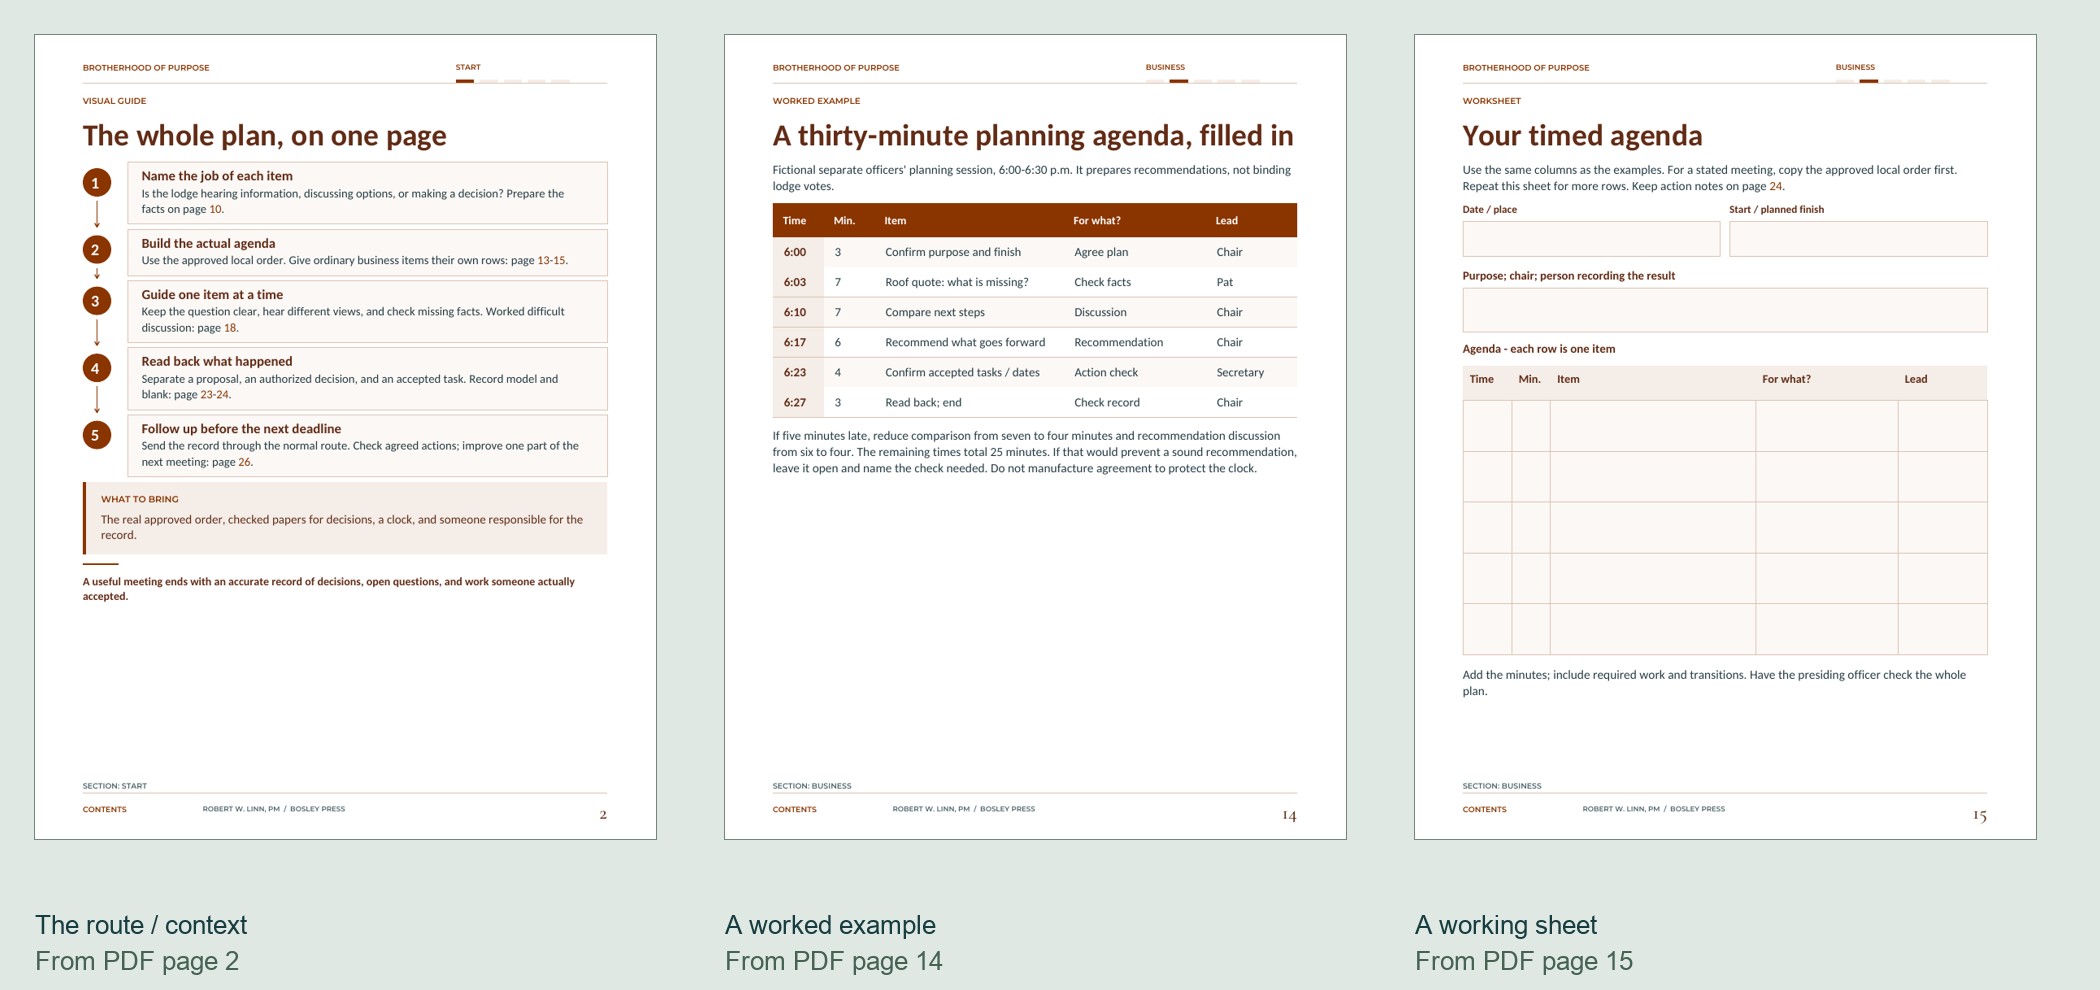Click the page 2 thumbnail page

tap(345, 437)
